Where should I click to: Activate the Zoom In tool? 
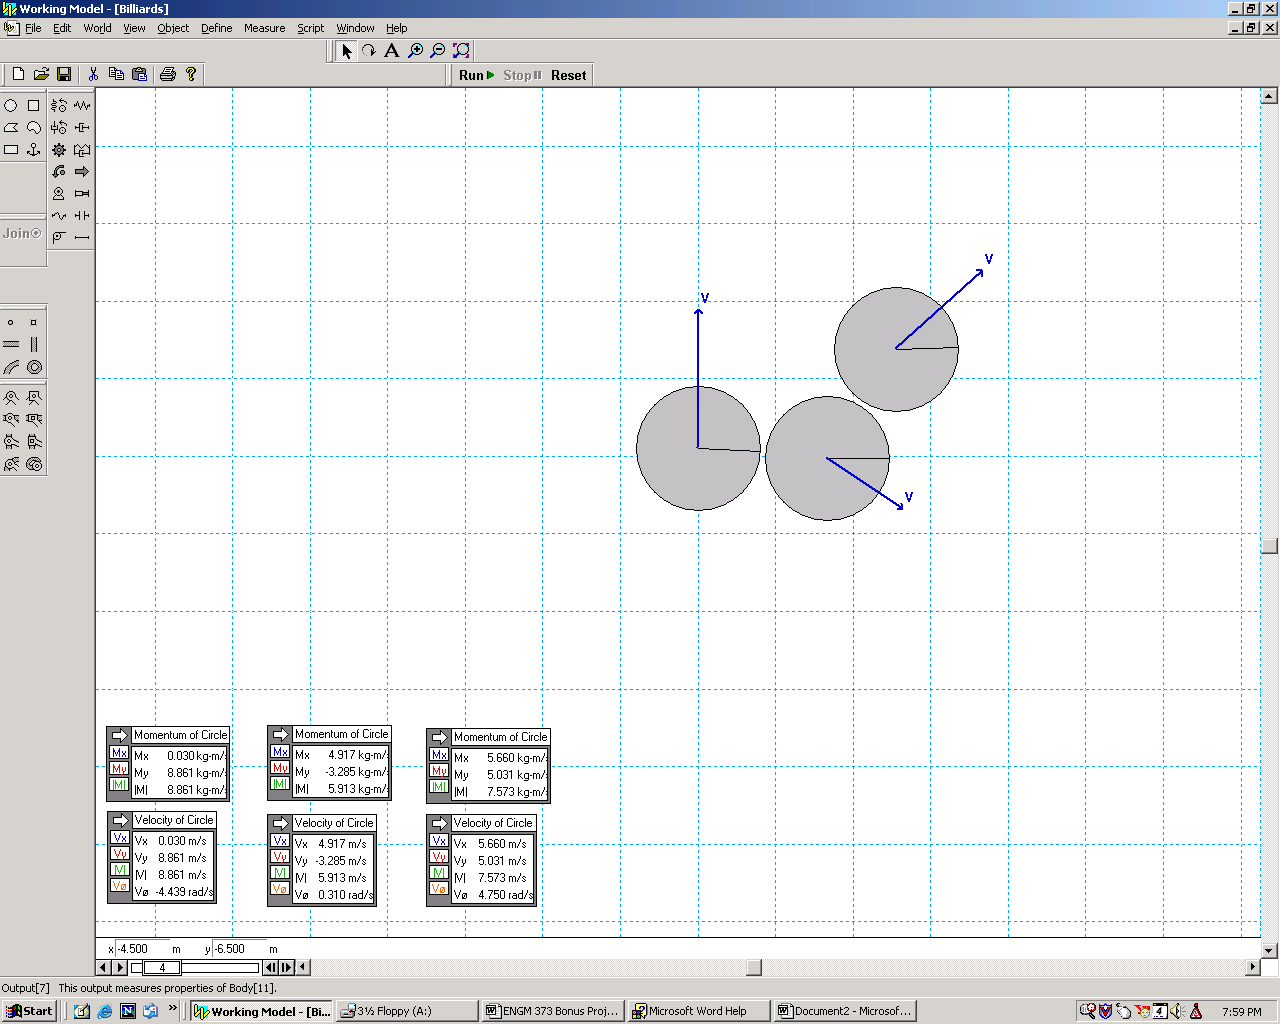coord(416,51)
